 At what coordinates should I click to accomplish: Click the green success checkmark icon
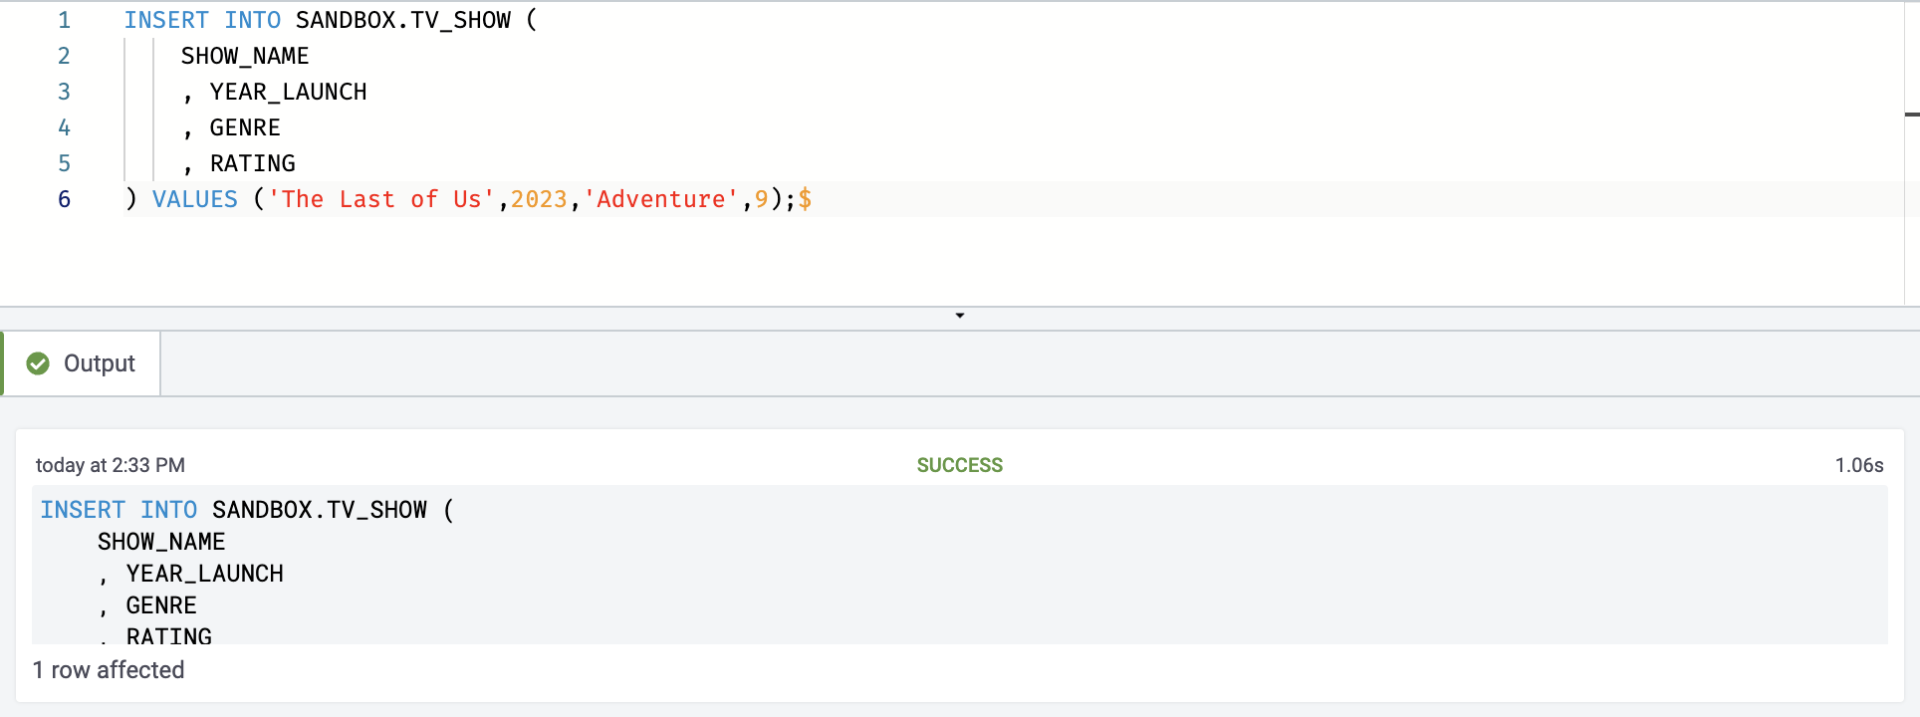tap(37, 363)
